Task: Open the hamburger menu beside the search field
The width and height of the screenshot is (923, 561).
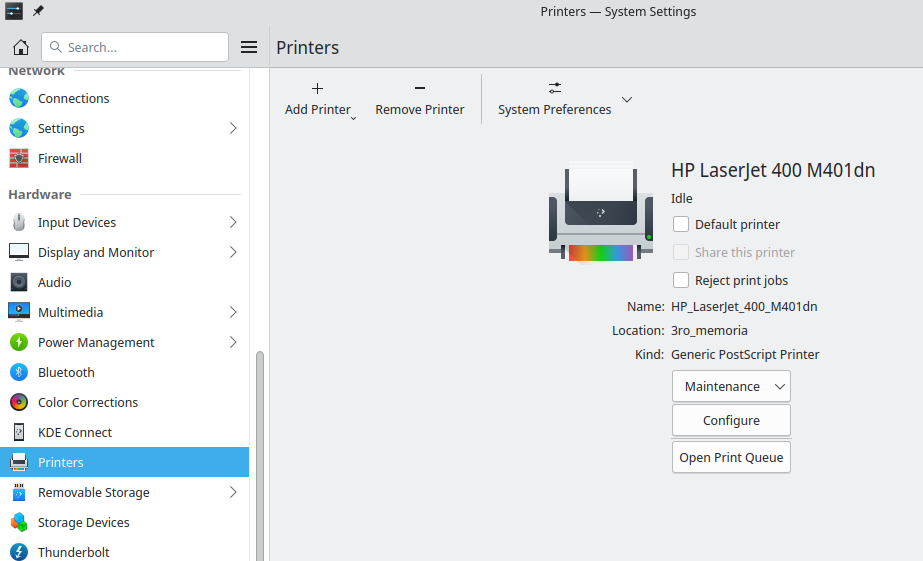Action: (249, 47)
